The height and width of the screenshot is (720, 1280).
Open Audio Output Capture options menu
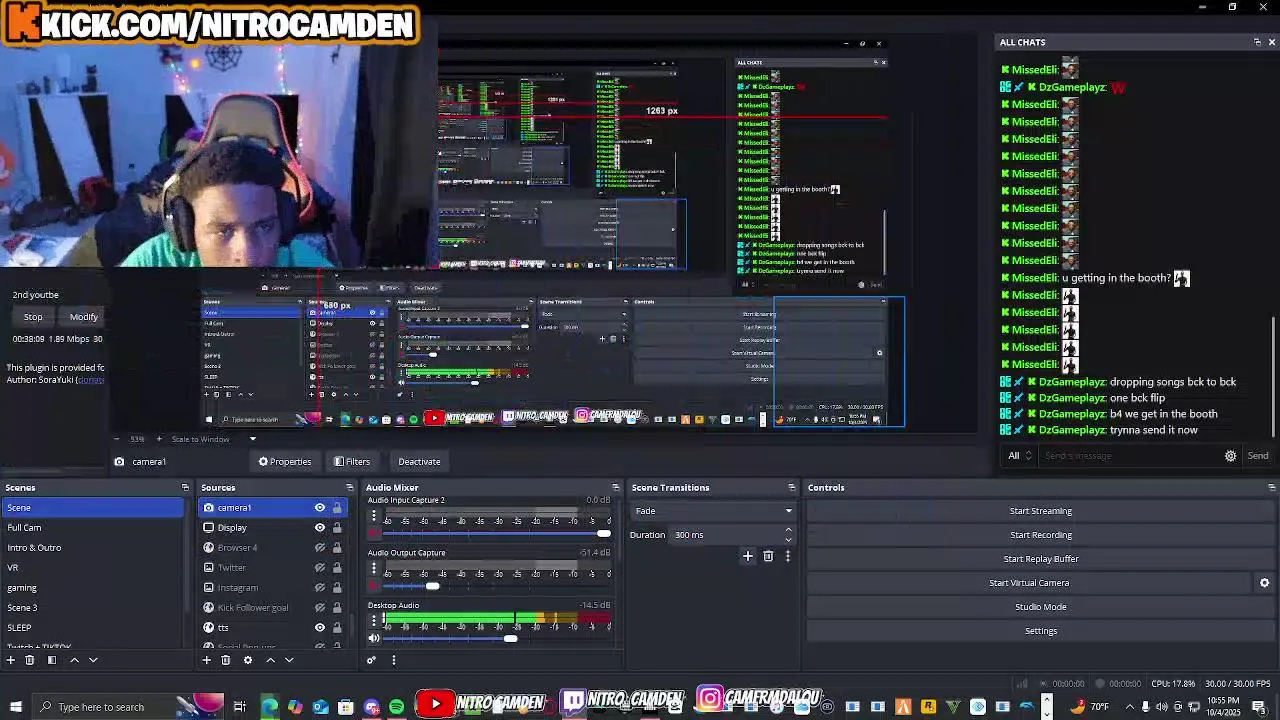tap(374, 569)
